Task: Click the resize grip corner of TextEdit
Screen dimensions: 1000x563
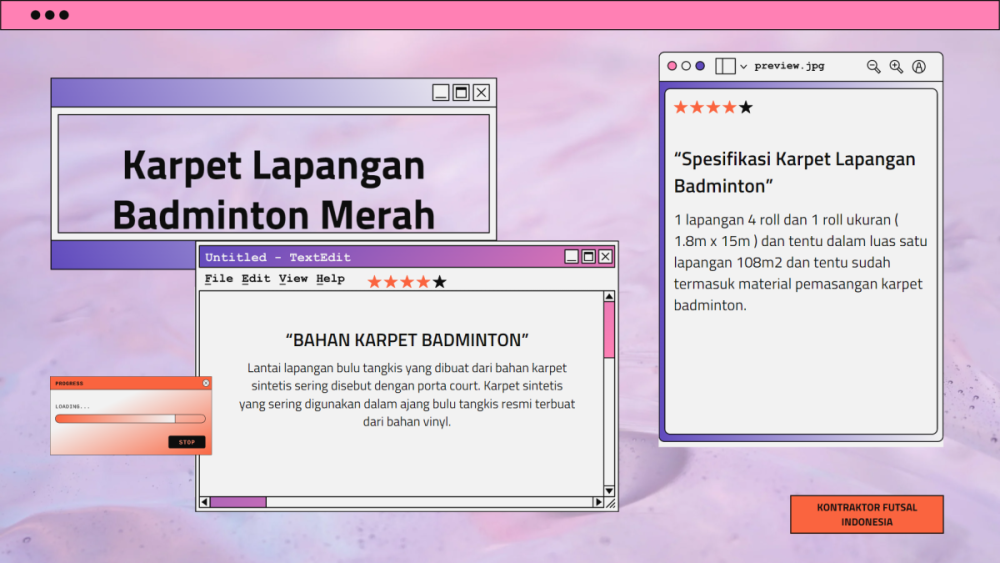Action: point(610,503)
